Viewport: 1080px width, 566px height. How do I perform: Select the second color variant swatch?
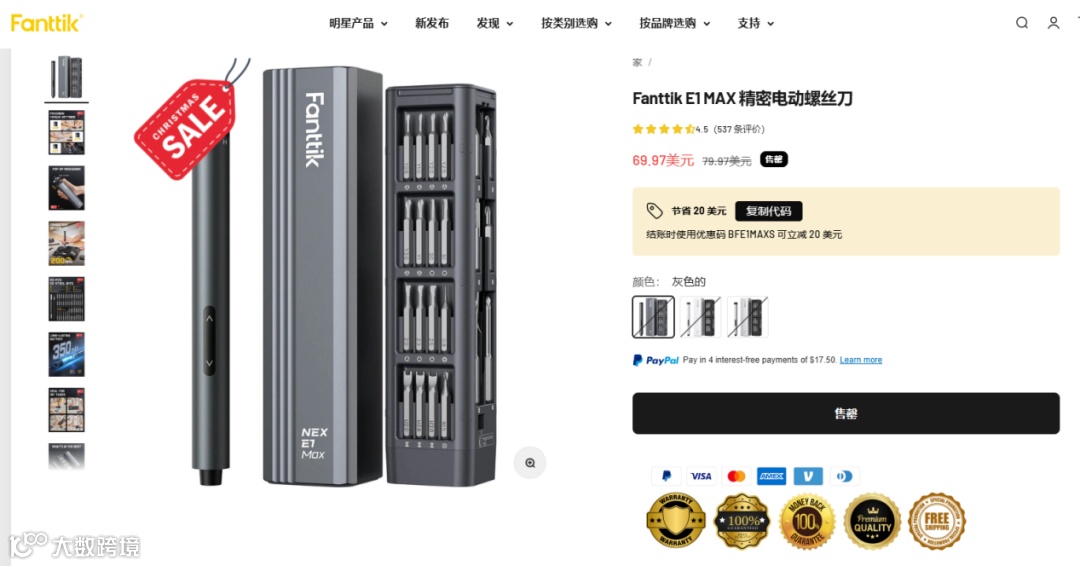tap(700, 317)
